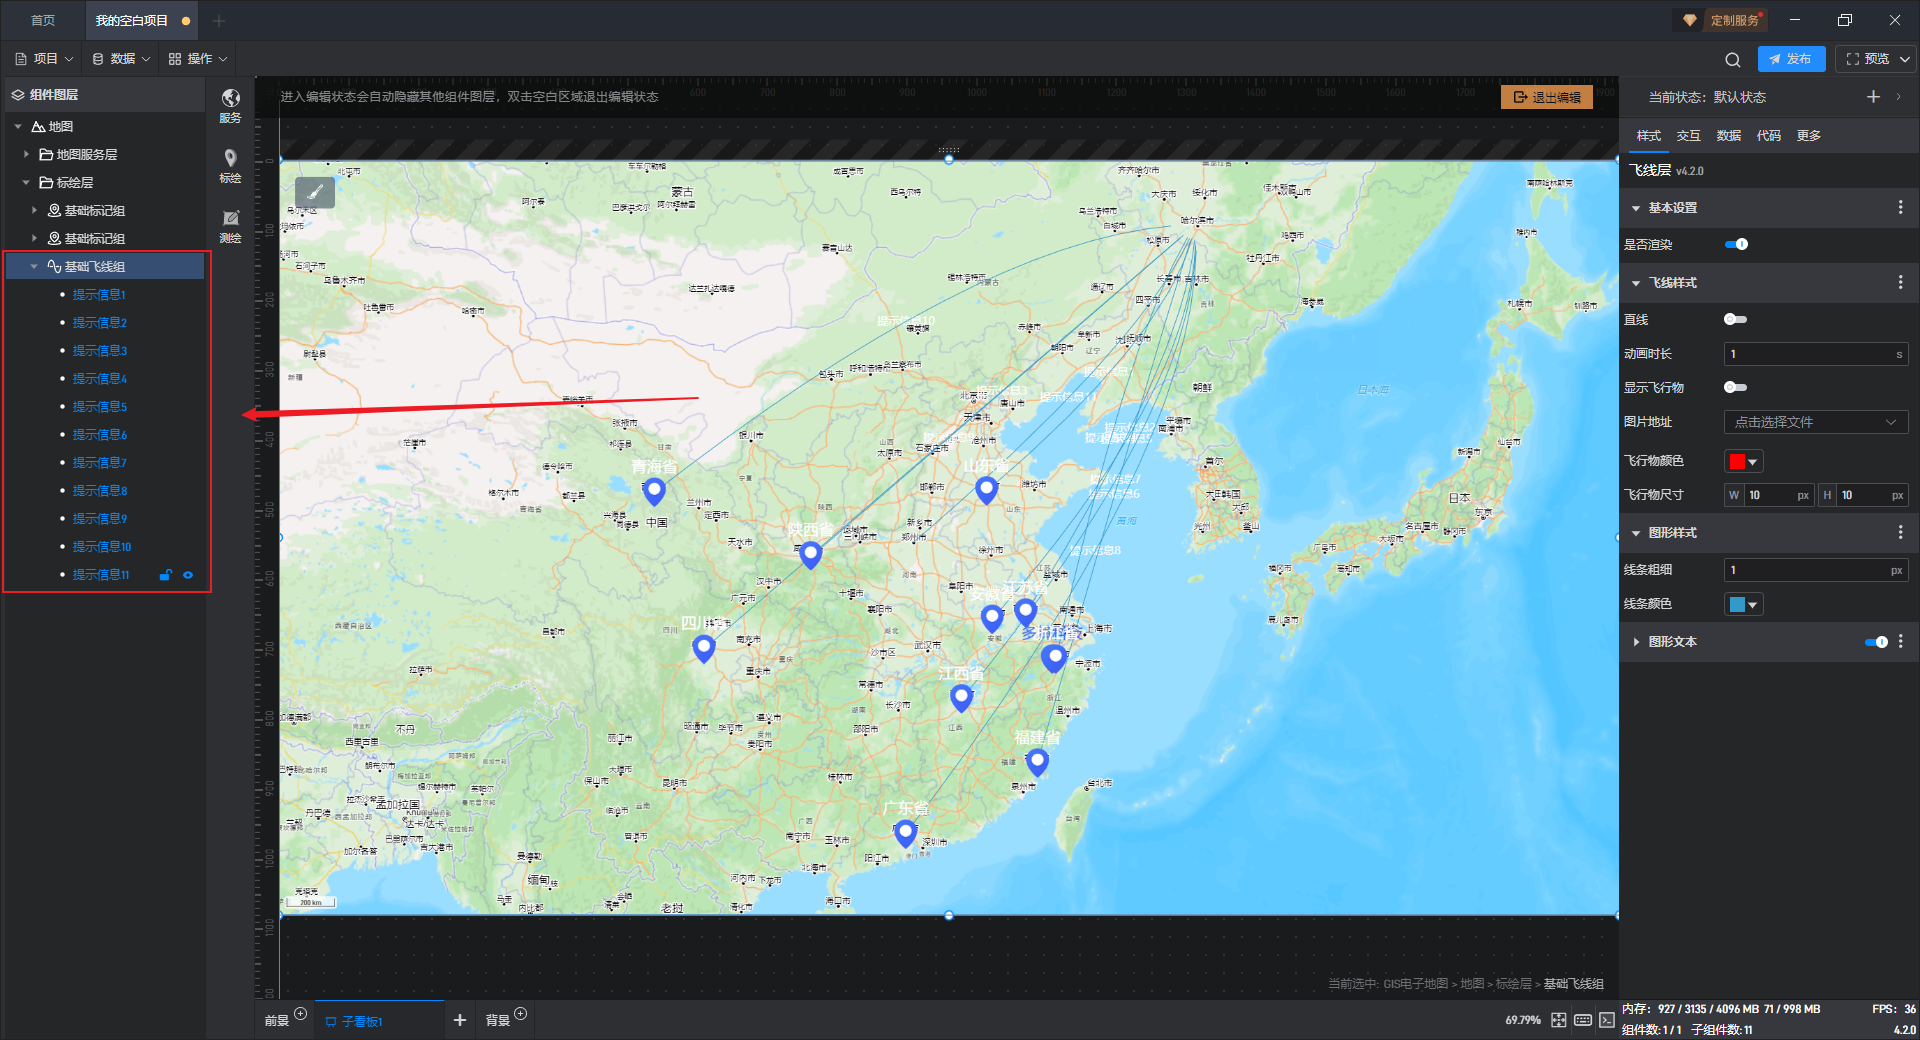Screen dimensions: 1920x1040
Task: Expand the first 基础标记组 node
Action: click(x=34, y=211)
